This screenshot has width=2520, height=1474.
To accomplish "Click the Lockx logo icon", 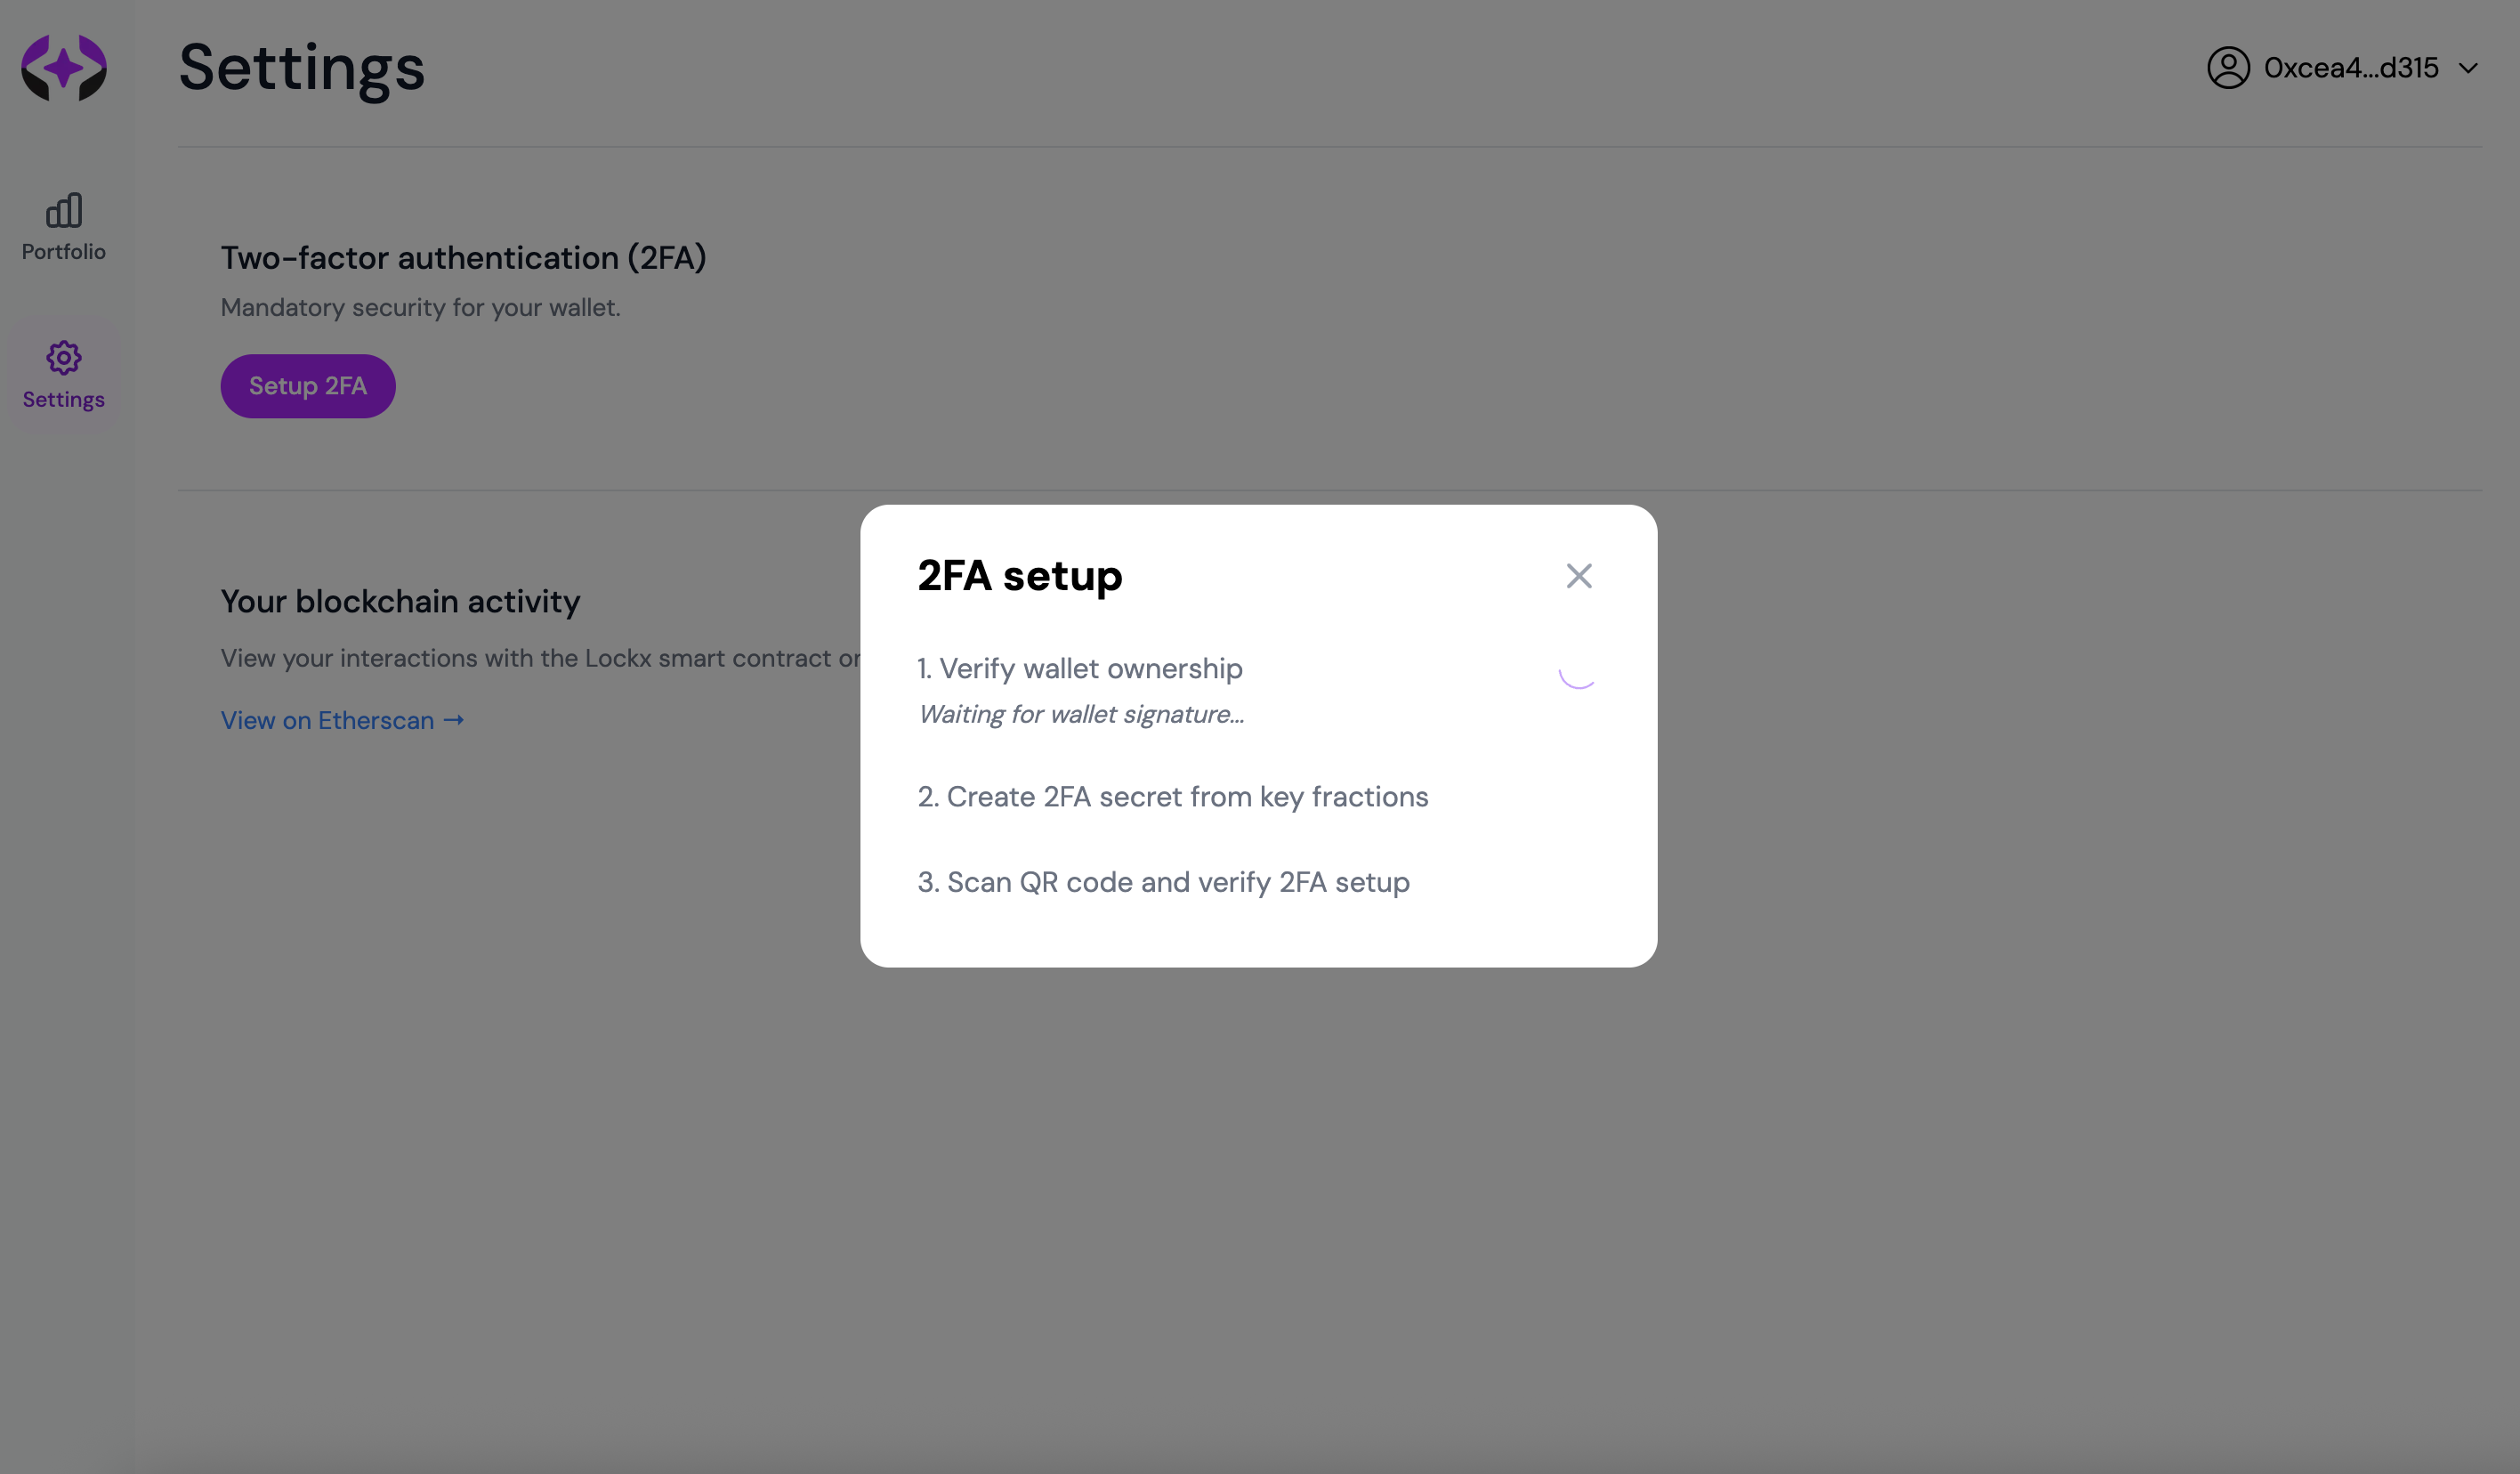I will (64, 67).
